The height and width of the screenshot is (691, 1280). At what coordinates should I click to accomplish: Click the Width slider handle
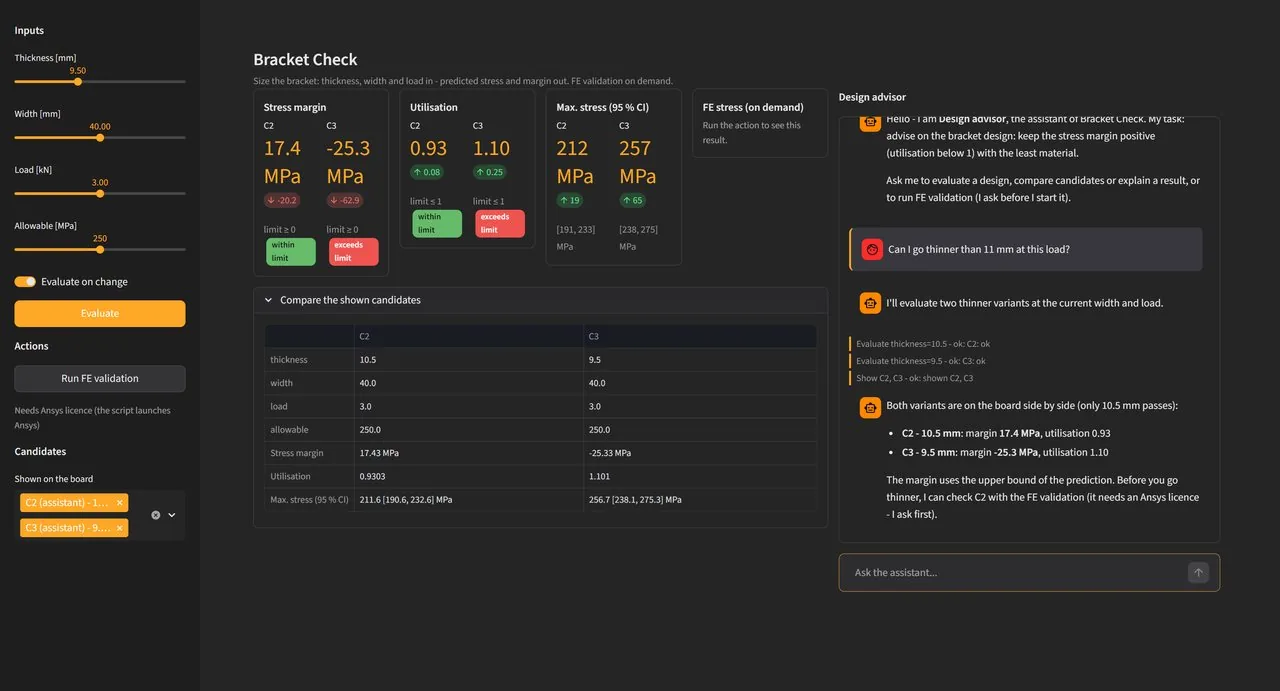[100, 138]
